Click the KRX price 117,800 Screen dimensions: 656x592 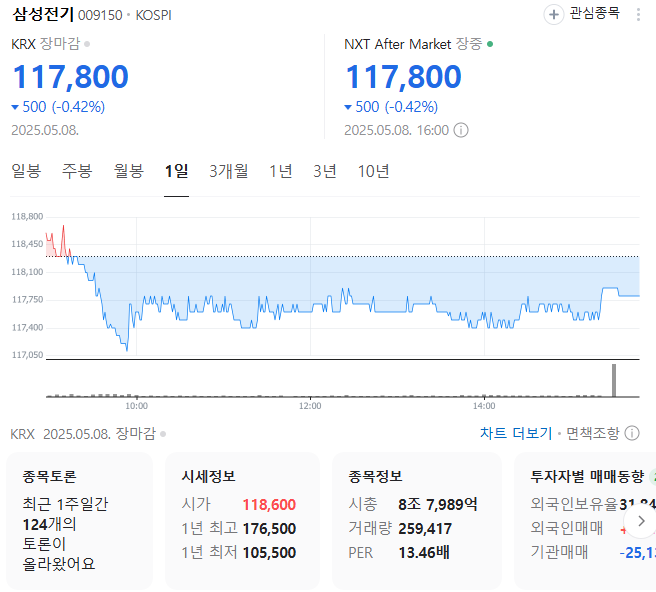[71, 77]
